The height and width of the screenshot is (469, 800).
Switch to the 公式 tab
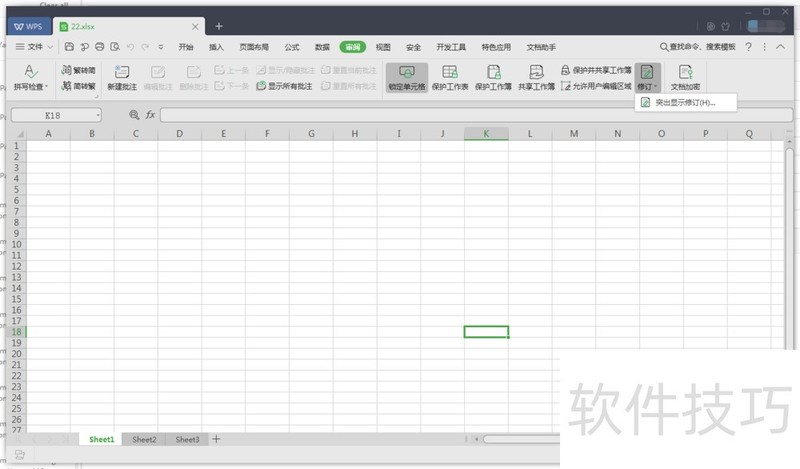tap(292, 47)
